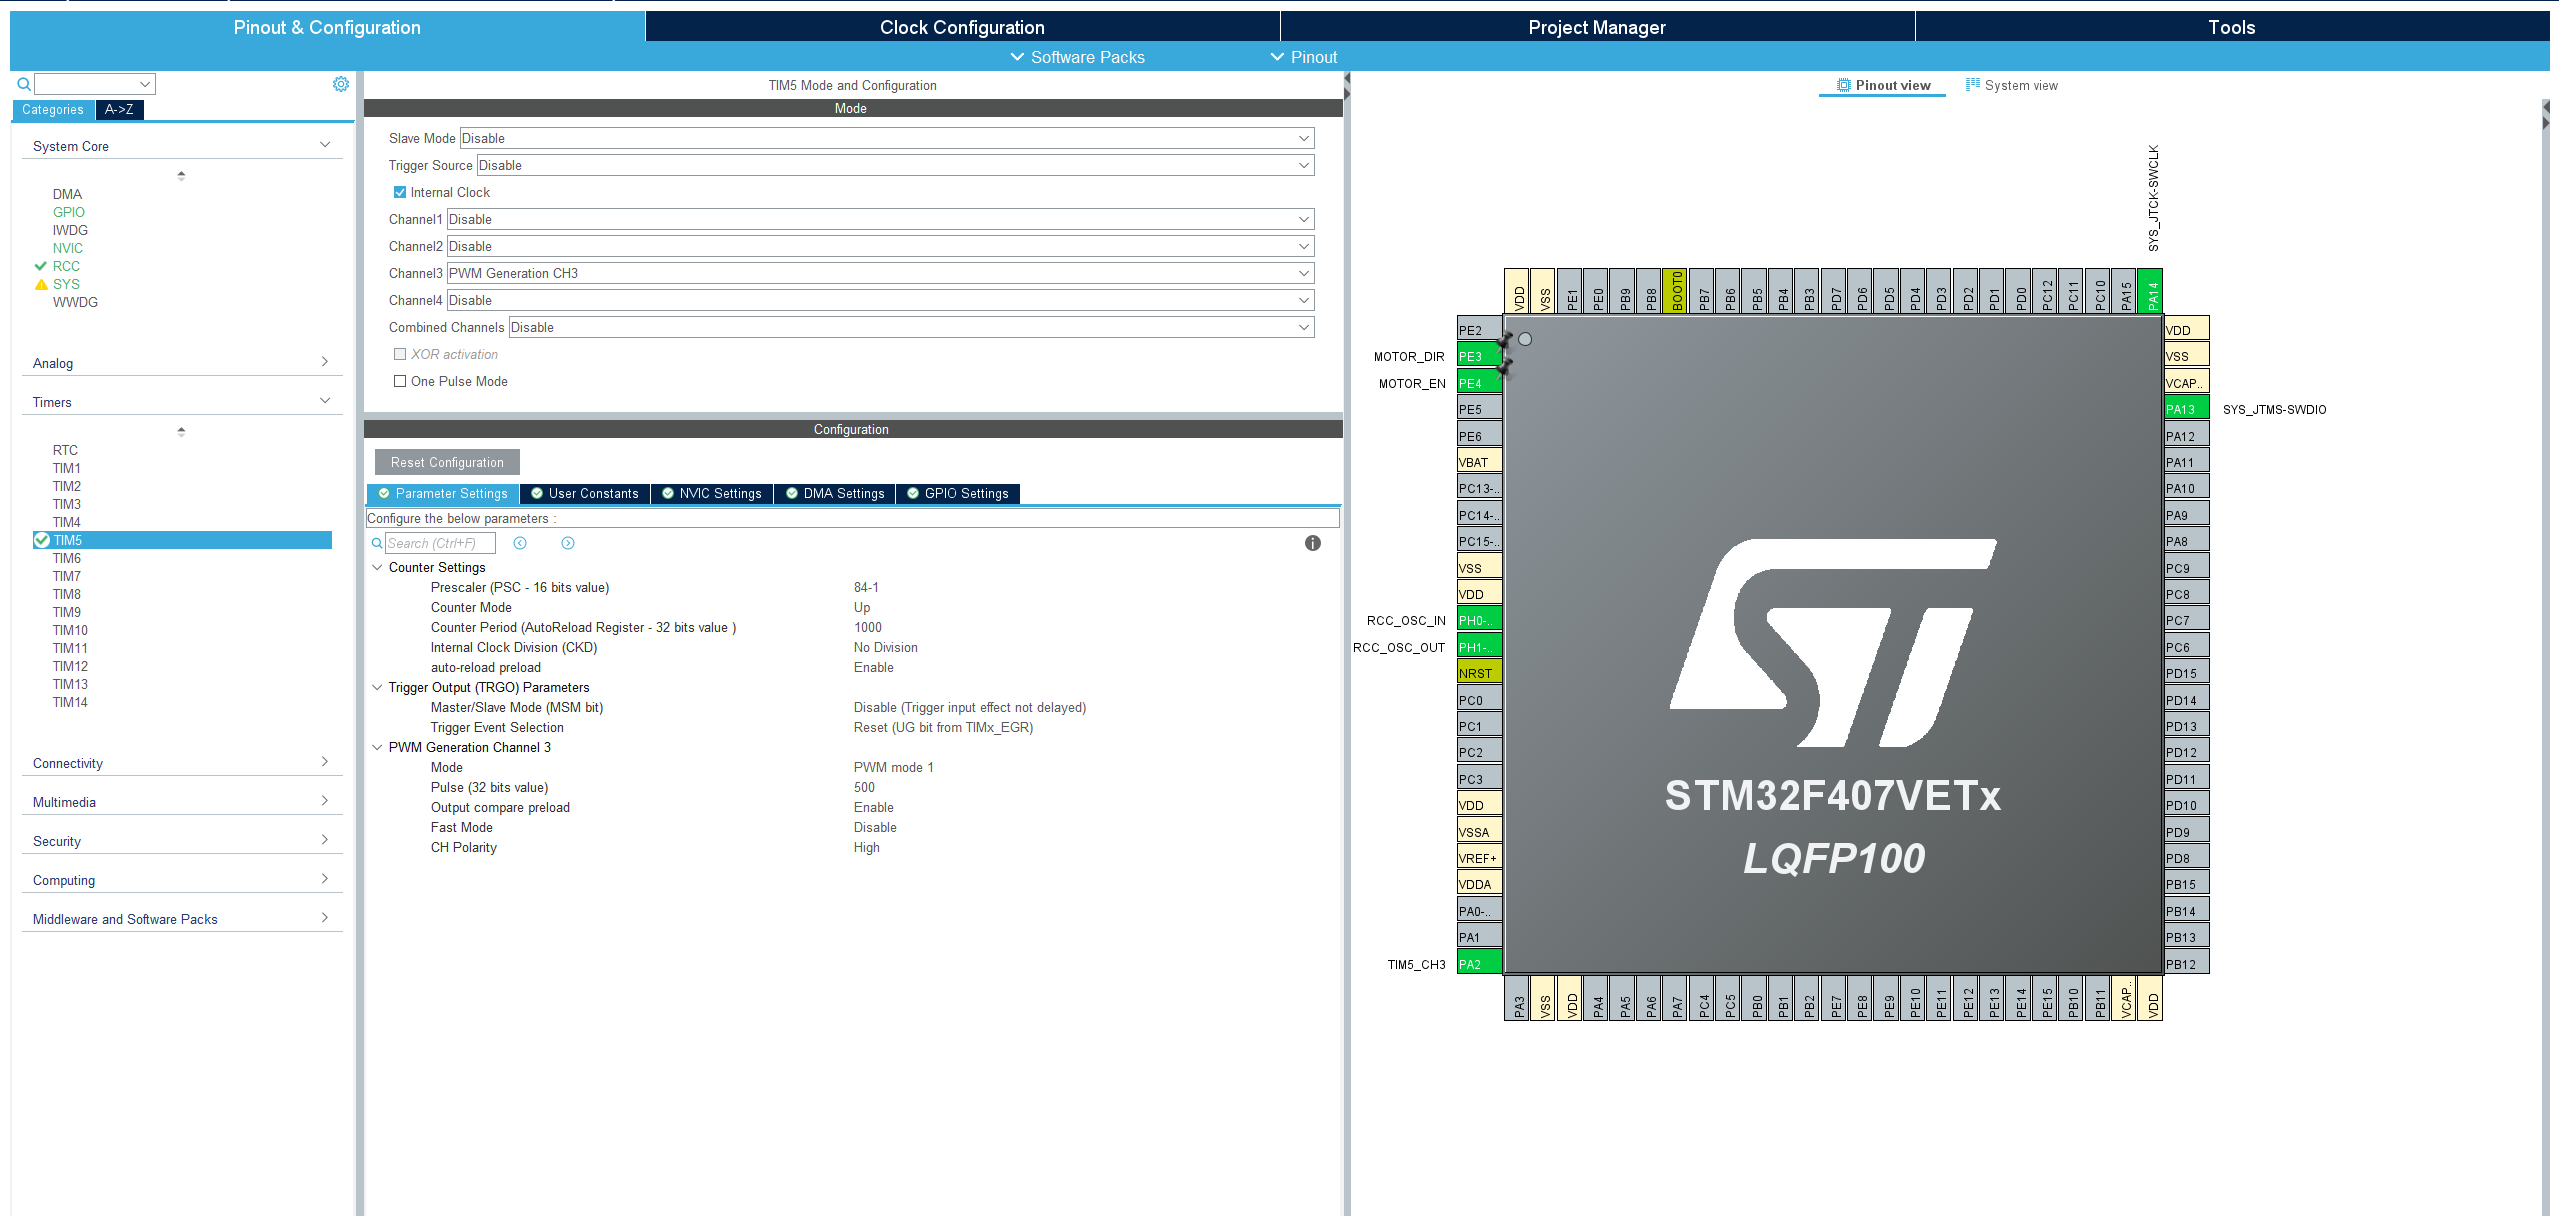Image resolution: width=2559 pixels, height=1216 pixels.
Task: Click the VBAT pin on the chip
Action: point(1479,462)
